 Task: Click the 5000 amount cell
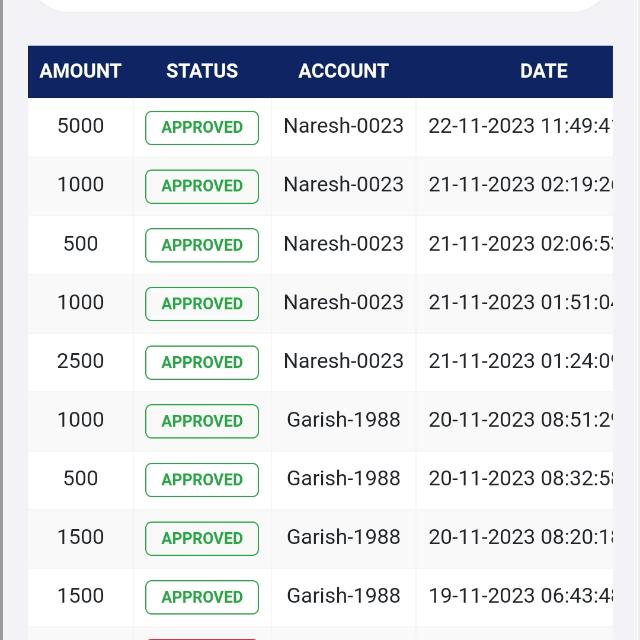[80, 126]
